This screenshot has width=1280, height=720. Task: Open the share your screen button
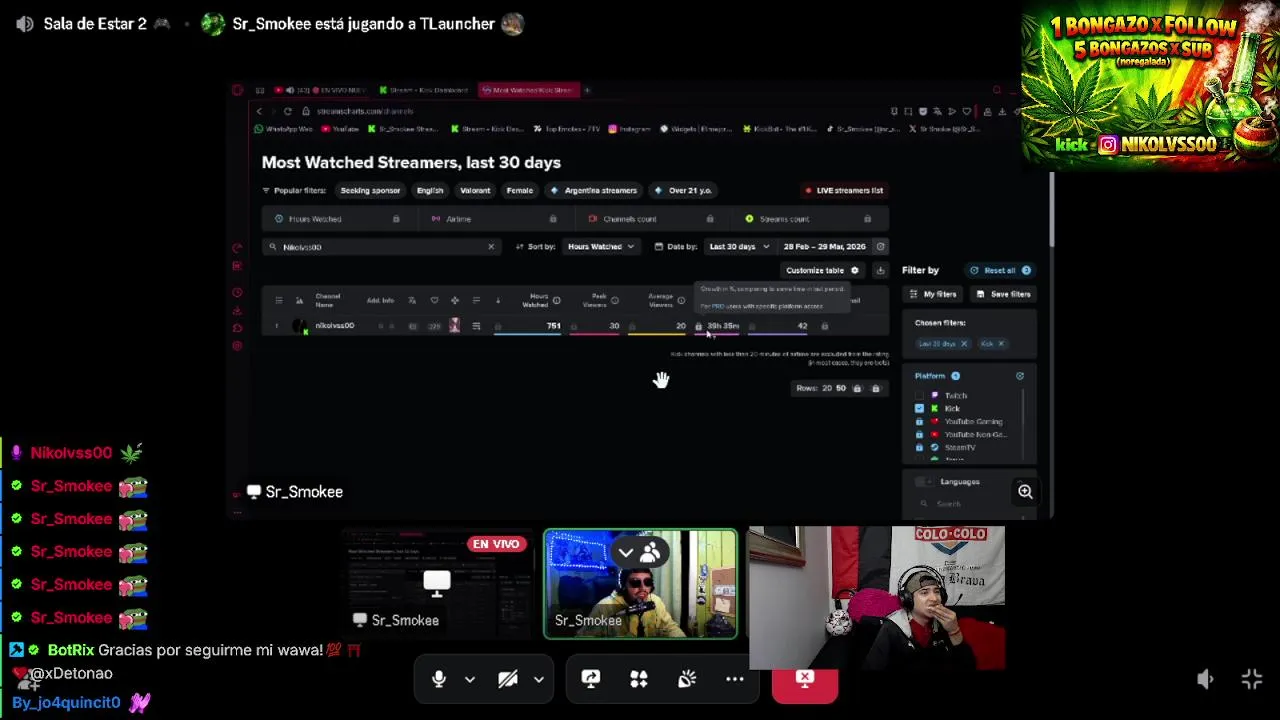(x=591, y=679)
